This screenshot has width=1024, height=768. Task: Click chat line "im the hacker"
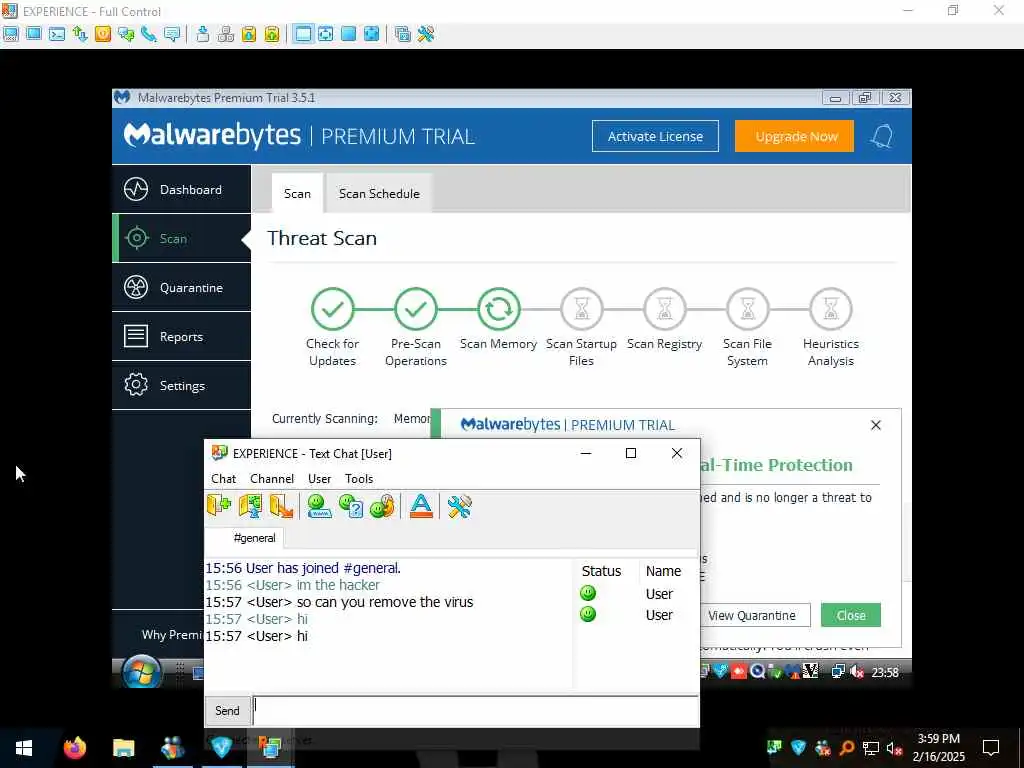pyautogui.click(x=293, y=585)
